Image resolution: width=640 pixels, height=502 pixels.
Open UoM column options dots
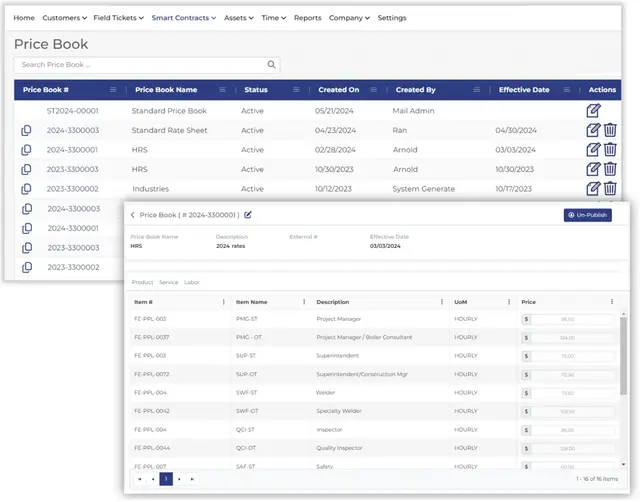tap(509, 302)
